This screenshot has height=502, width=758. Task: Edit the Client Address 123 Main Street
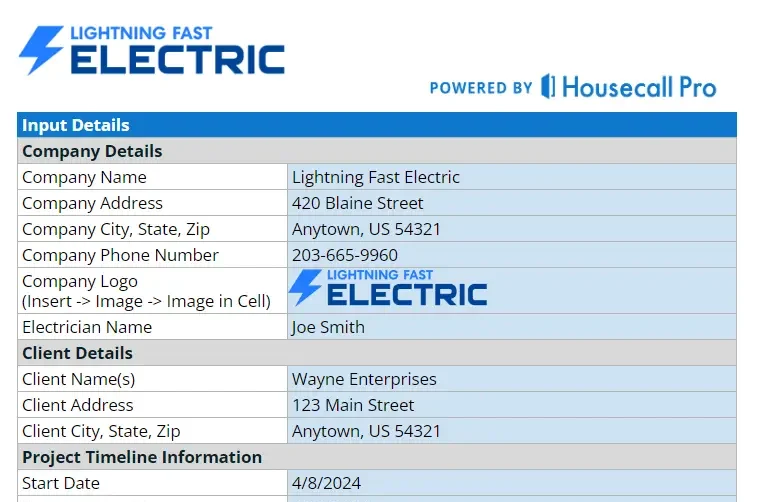pos(511,405)
